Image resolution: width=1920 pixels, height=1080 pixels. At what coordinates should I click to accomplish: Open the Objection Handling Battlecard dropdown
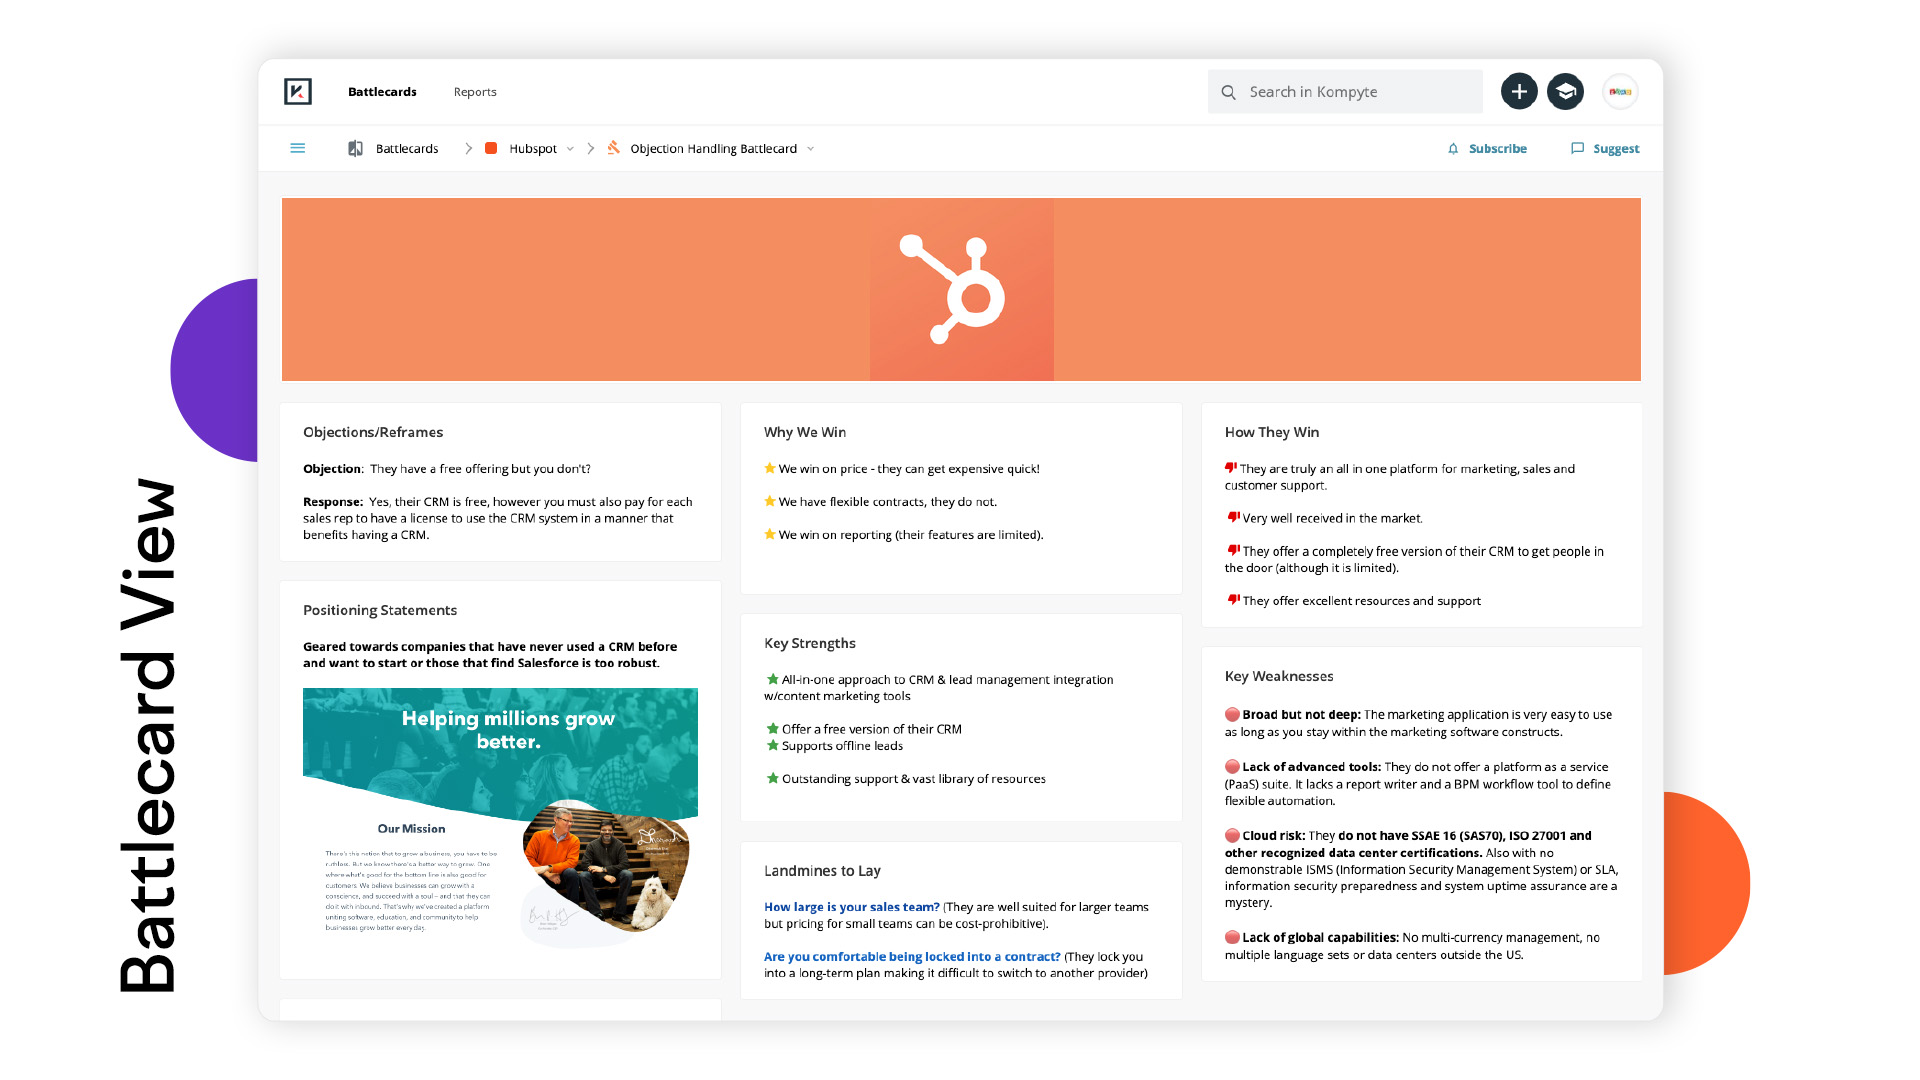point(812,148)
